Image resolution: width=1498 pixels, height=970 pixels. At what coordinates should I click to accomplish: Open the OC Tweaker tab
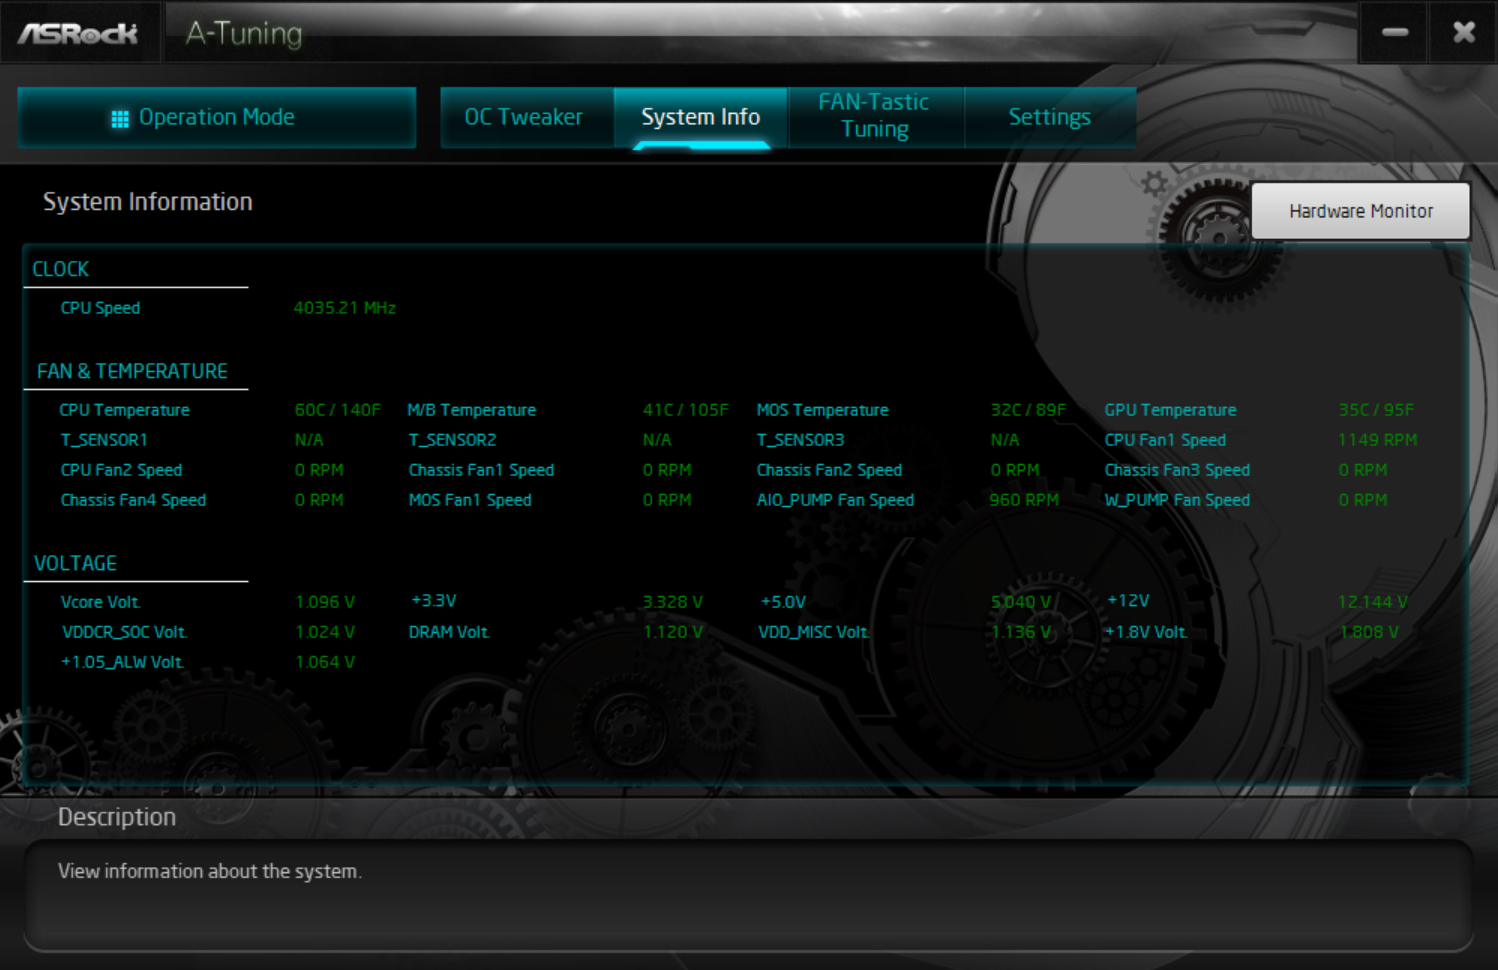524,117
